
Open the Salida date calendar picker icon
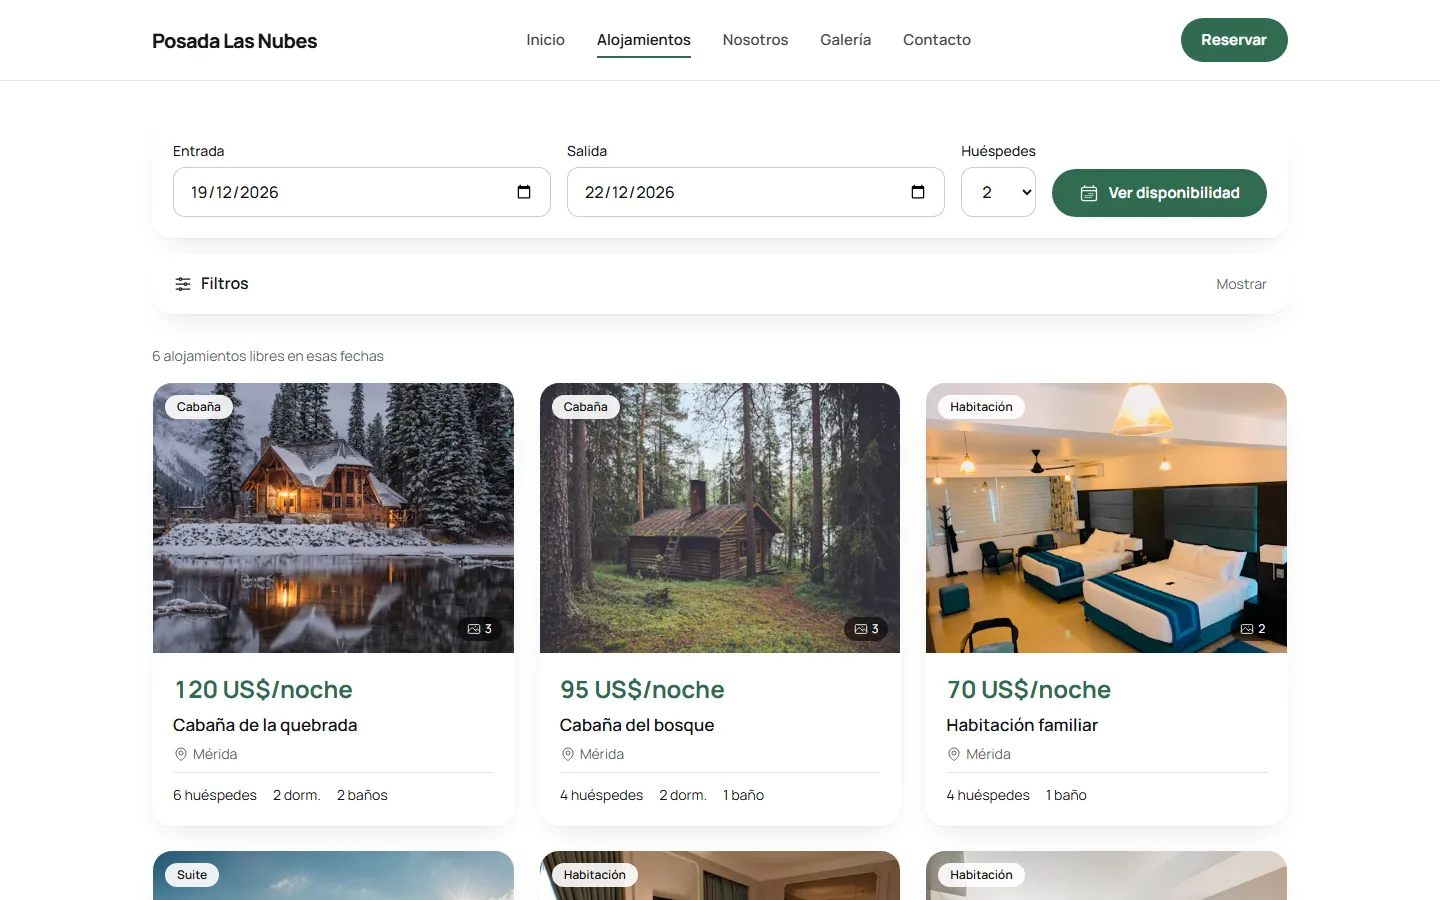(918, 192)
